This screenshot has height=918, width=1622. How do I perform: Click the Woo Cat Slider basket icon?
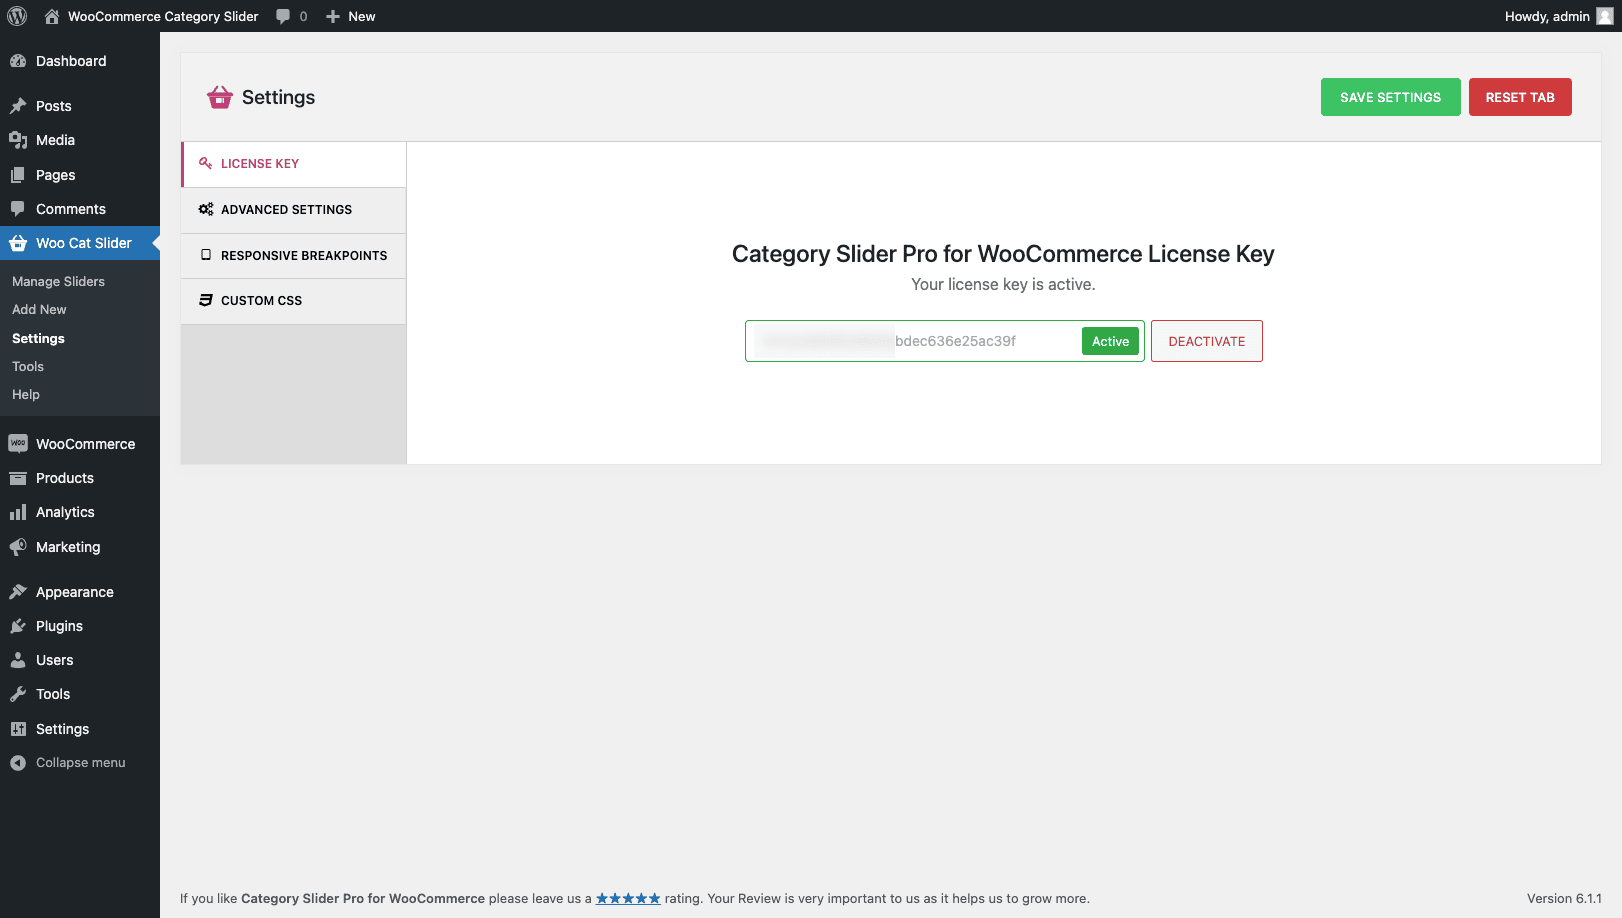click(18, 243)
